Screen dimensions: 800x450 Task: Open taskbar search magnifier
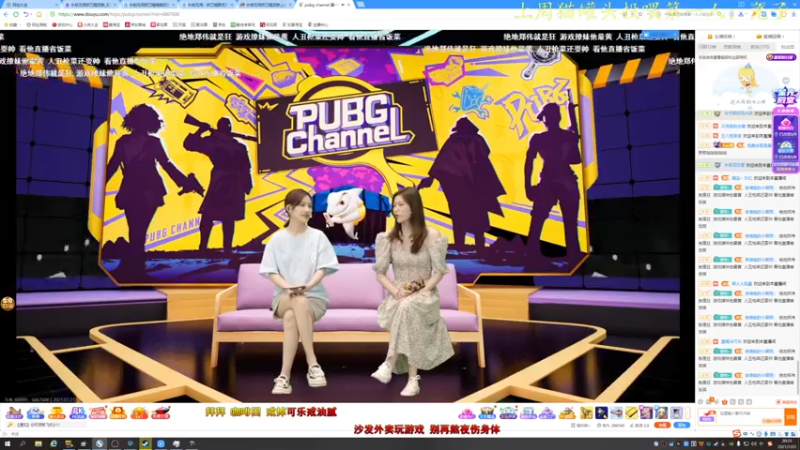pos(22,444)
